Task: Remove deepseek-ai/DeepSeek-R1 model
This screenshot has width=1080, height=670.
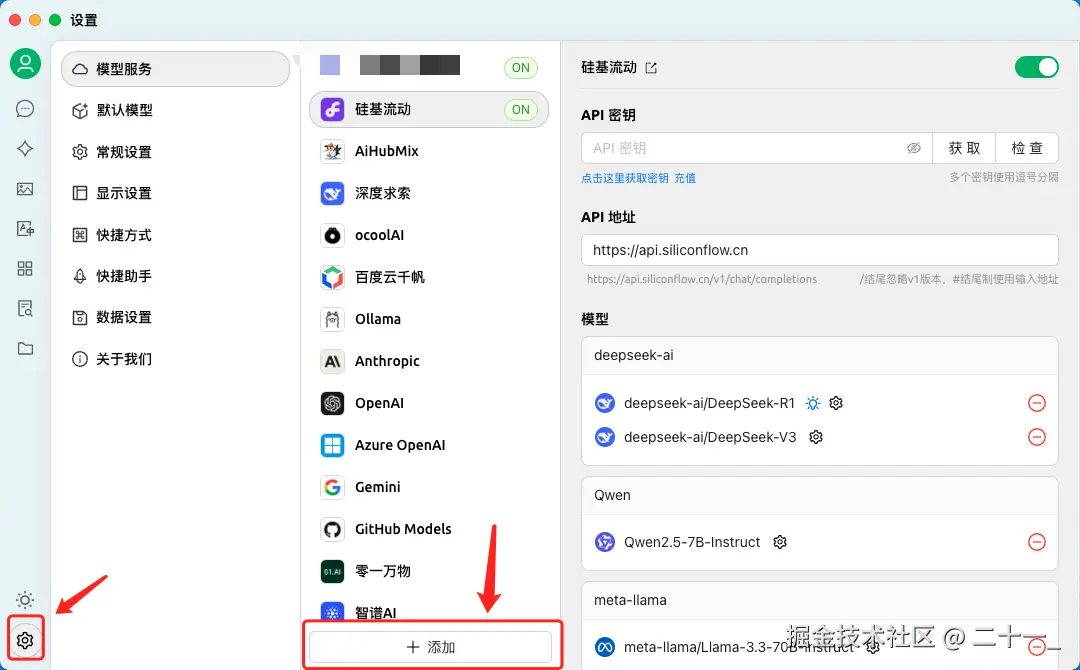Action: tap(1037, 403)
